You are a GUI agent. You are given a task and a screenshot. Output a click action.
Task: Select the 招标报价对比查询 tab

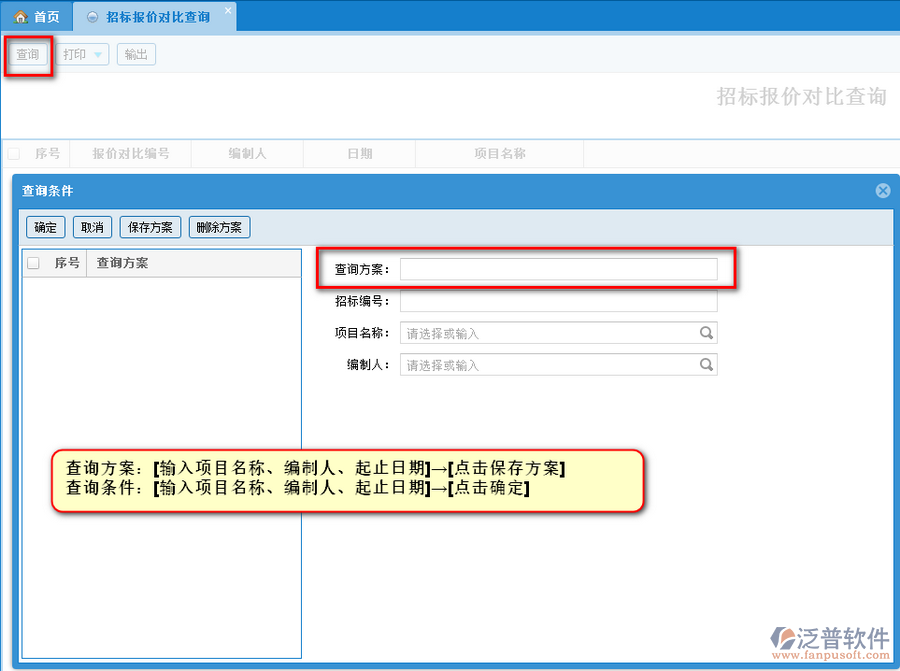pos(158,17)
